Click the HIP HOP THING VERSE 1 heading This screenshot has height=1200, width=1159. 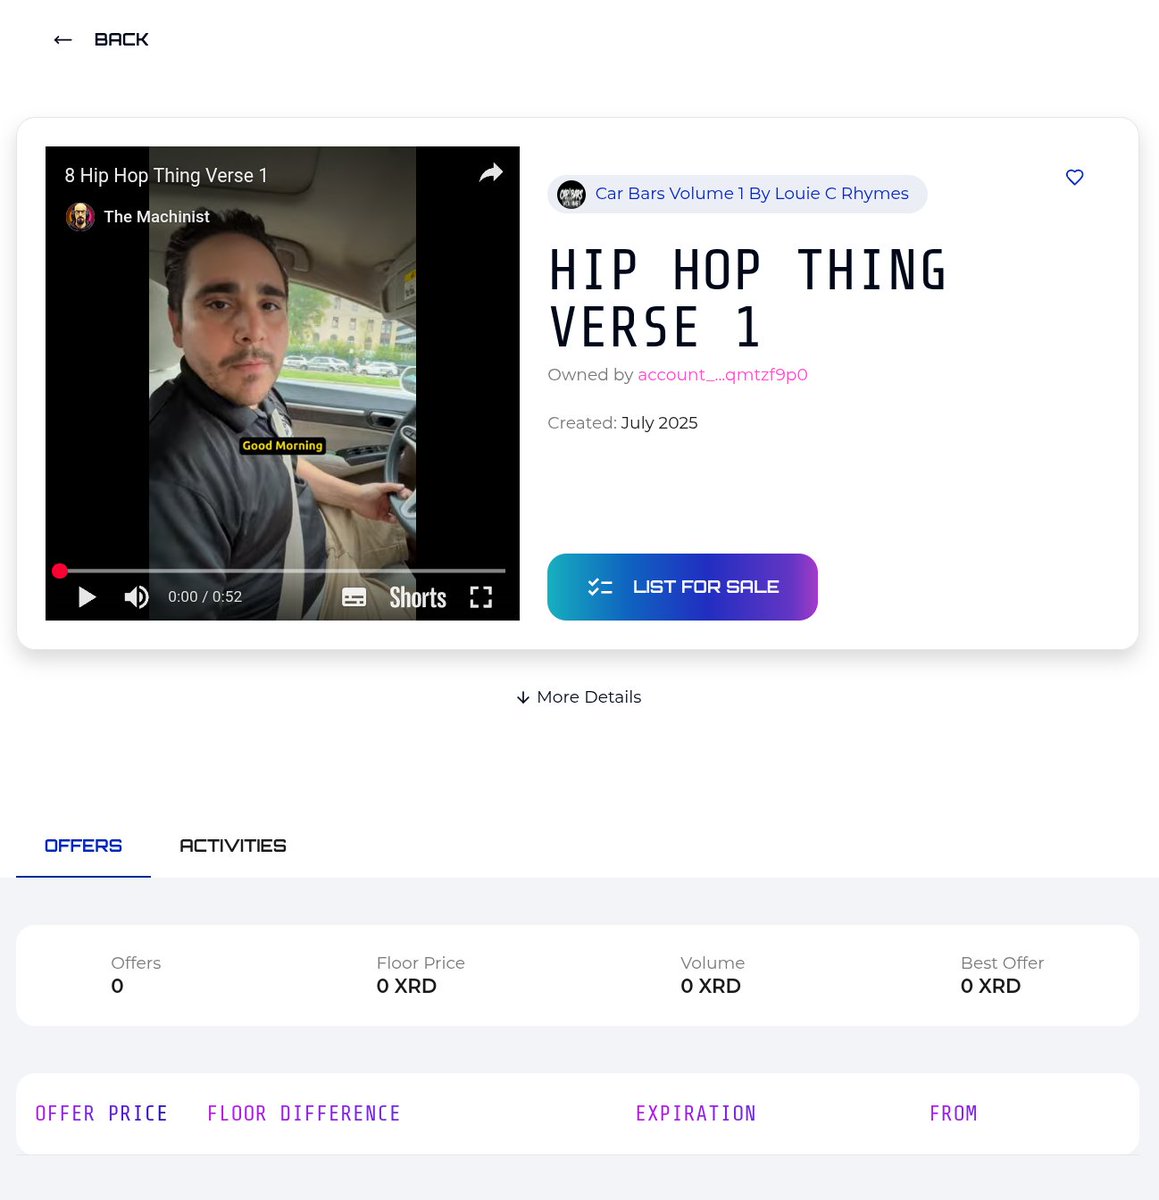747,298
